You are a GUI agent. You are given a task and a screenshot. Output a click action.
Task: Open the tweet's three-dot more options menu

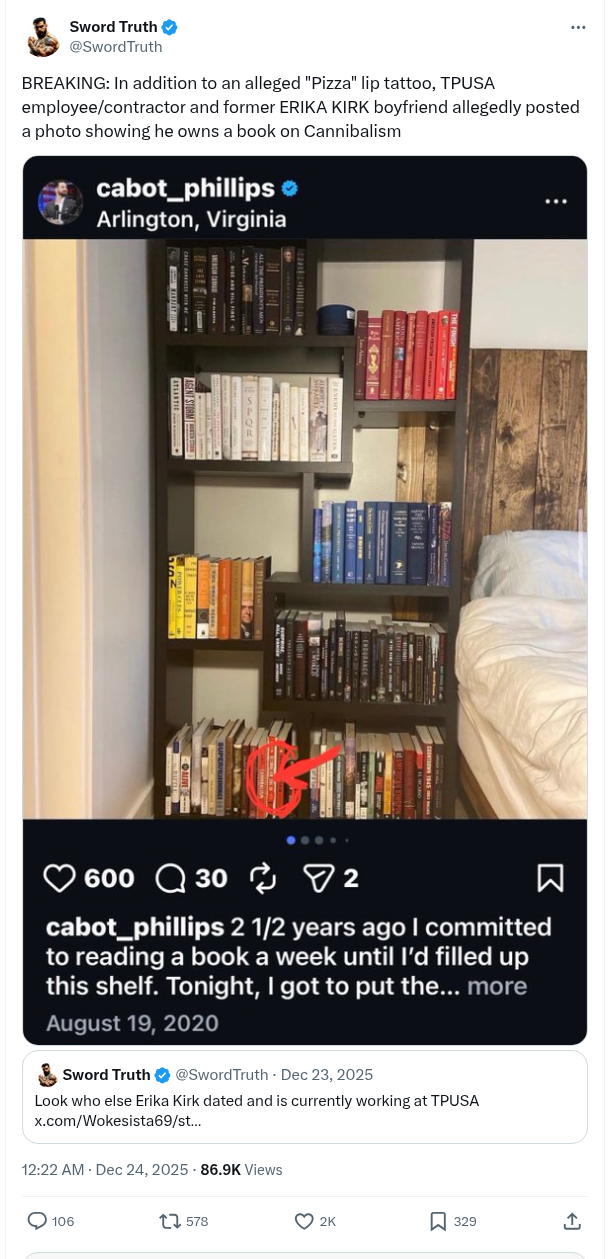pos(578,27)
